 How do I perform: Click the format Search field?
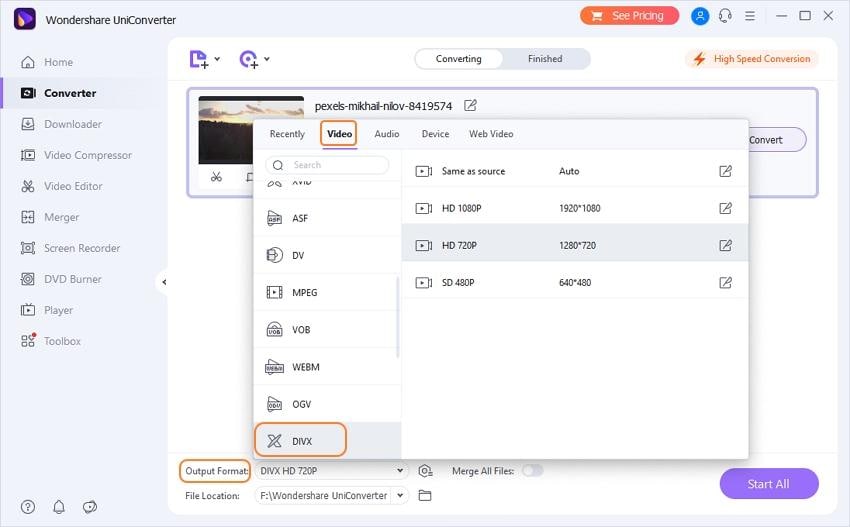pyautogui.click(x=327, y=165)
